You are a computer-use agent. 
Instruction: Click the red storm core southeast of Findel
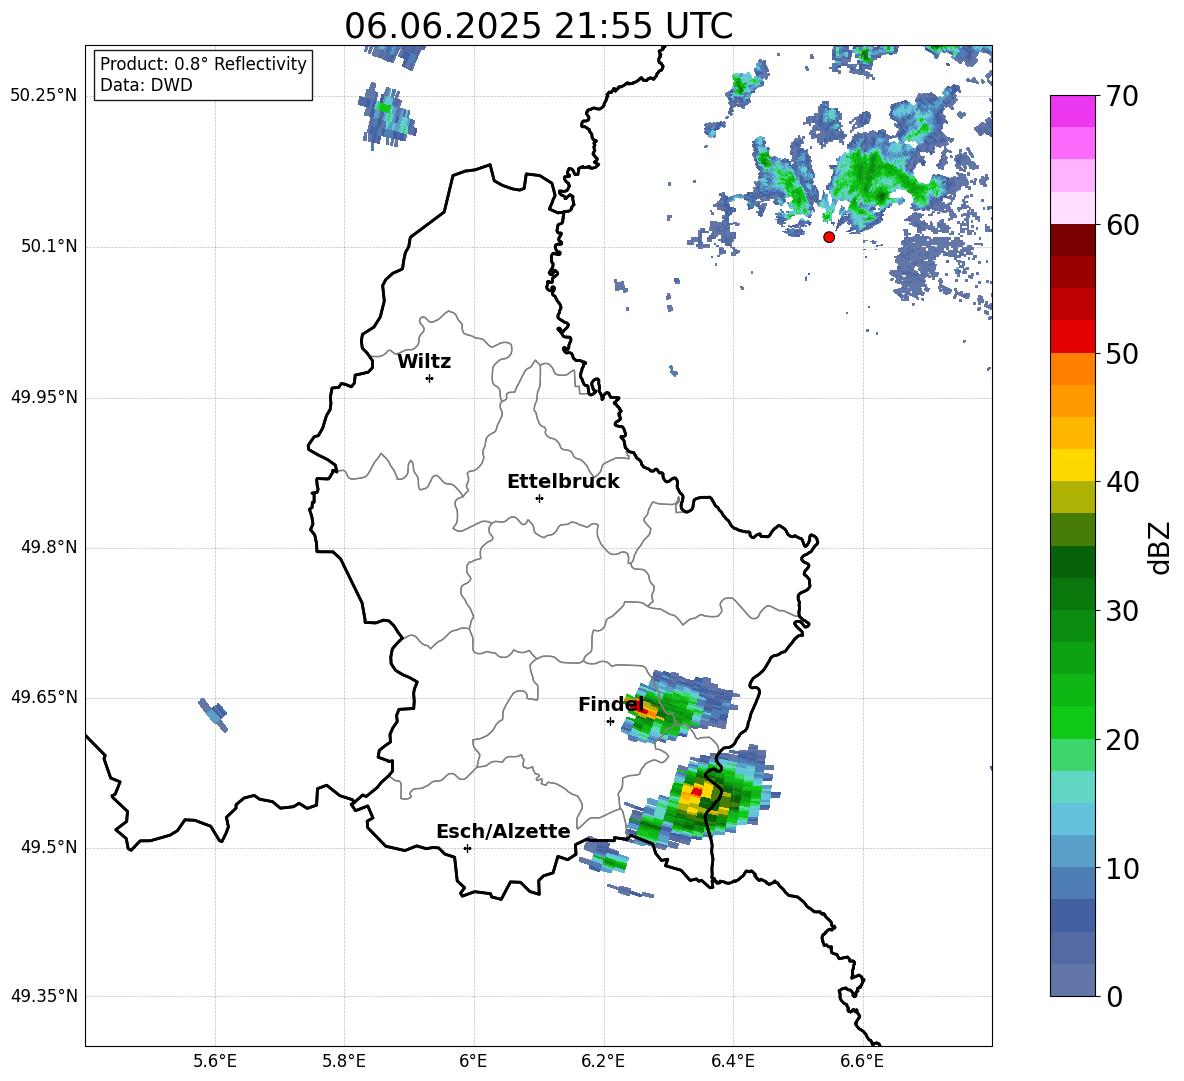coord(697,791)
